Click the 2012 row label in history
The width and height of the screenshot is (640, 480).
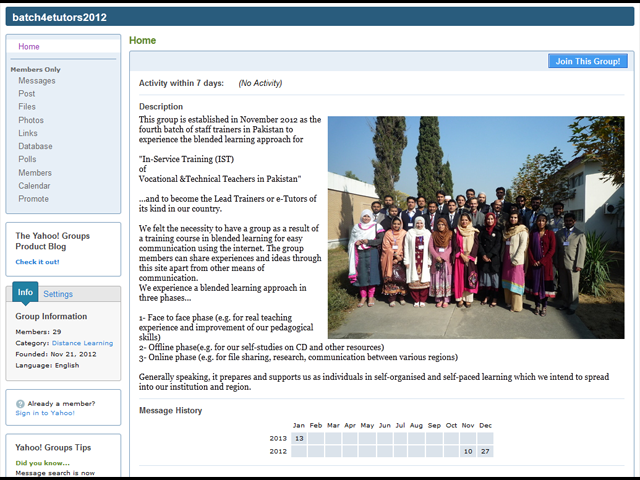(x=278, y=451)
